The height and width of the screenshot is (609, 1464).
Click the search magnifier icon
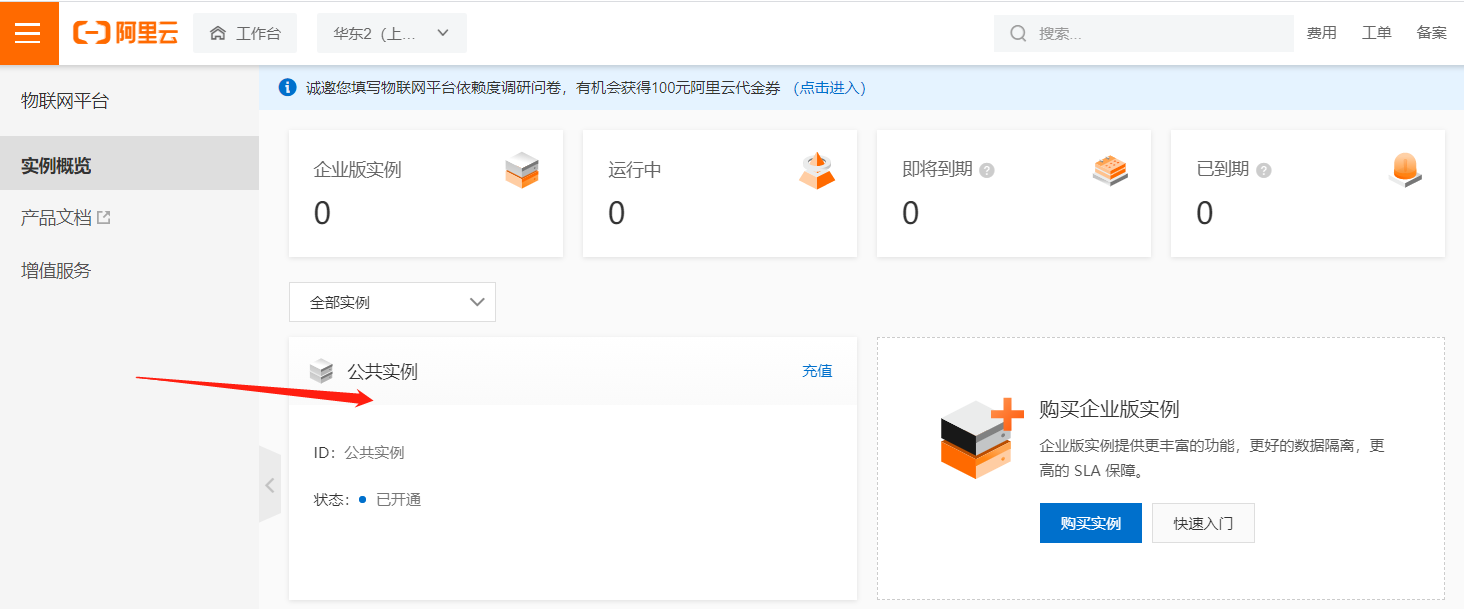[x=1016, y=33]
